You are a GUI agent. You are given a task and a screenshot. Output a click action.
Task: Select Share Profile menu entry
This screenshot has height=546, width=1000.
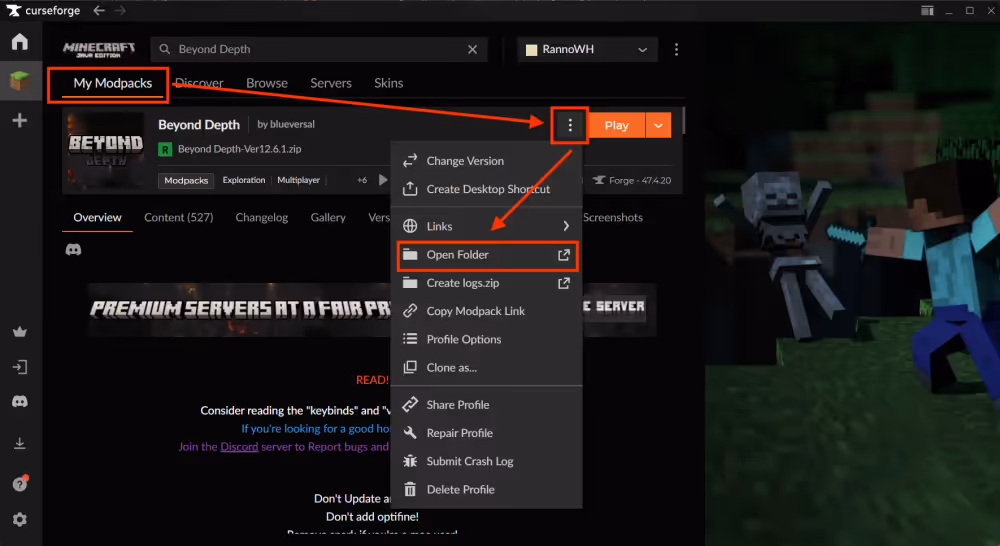coord(487,405)
